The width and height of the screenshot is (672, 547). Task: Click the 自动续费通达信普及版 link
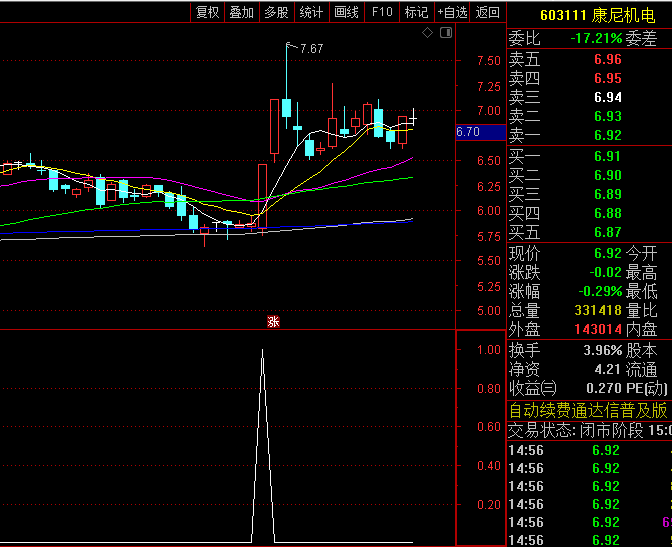(588, 410)
